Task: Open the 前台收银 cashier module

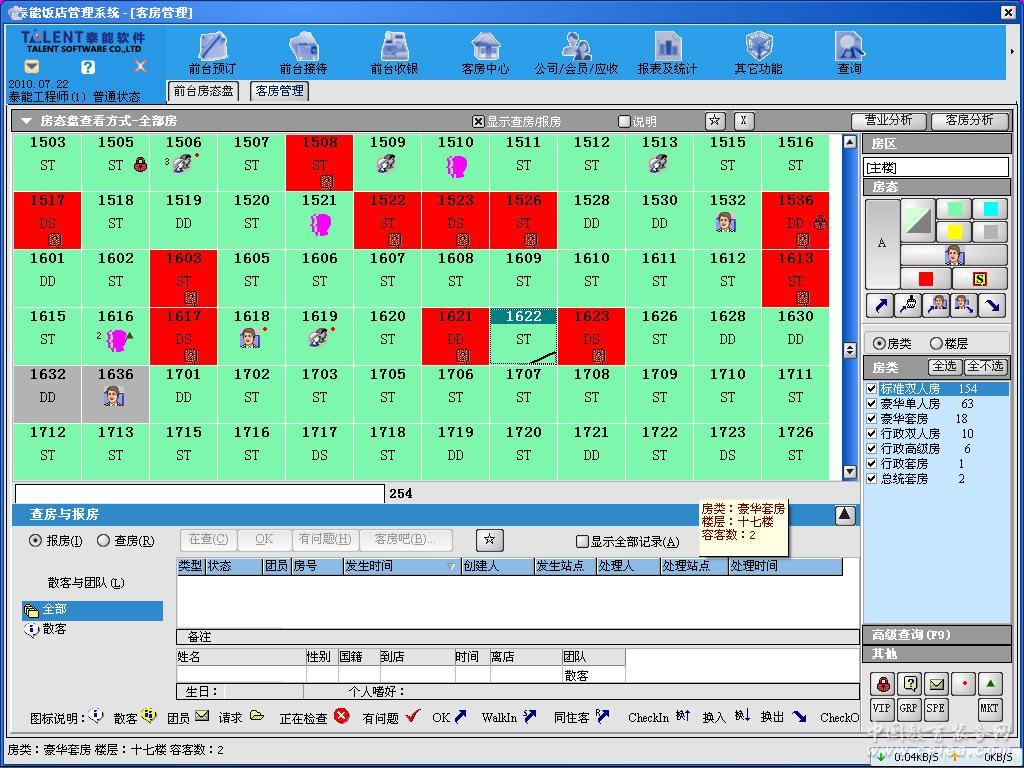Action: [394, 53]
